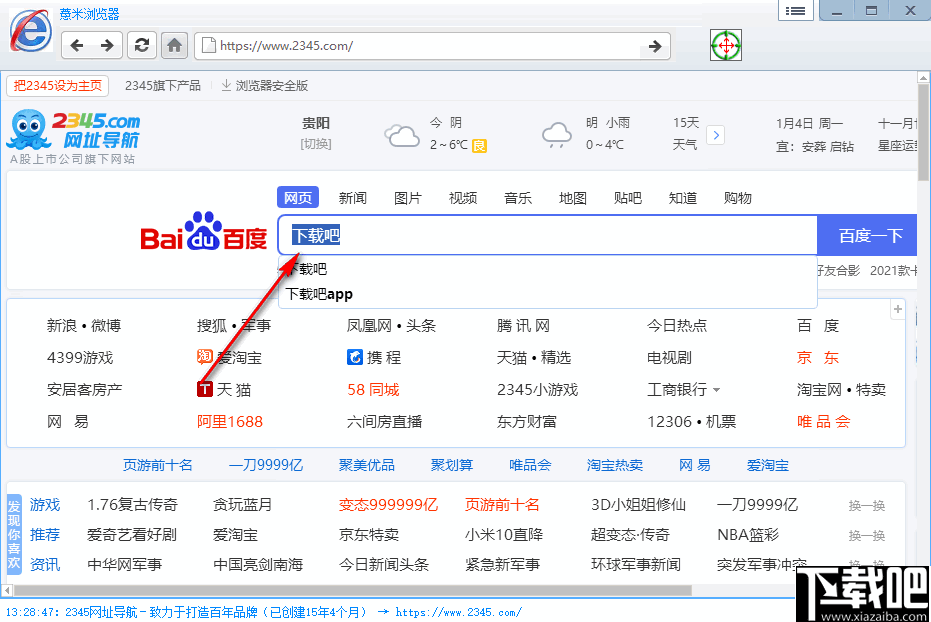931x622 pixels.
Task: Open the 东方财富 link
Action: 527,421
